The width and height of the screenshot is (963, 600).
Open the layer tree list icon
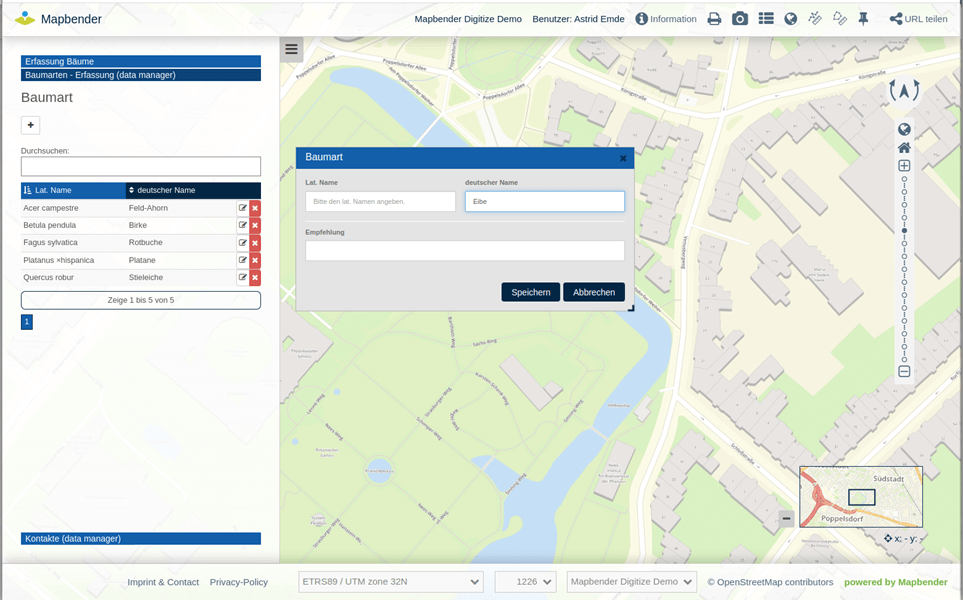[x=765, y=19]
